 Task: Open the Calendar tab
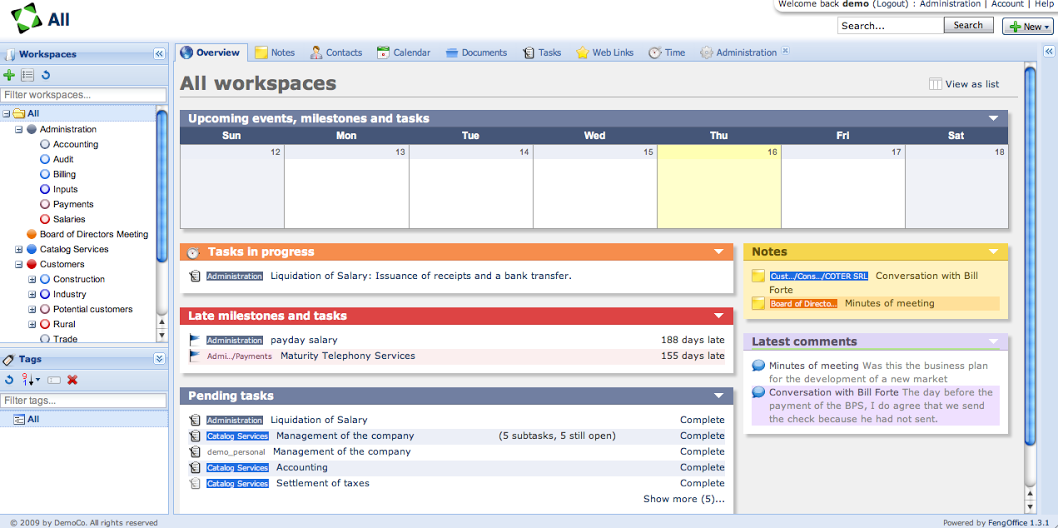(x=403, y=53)
